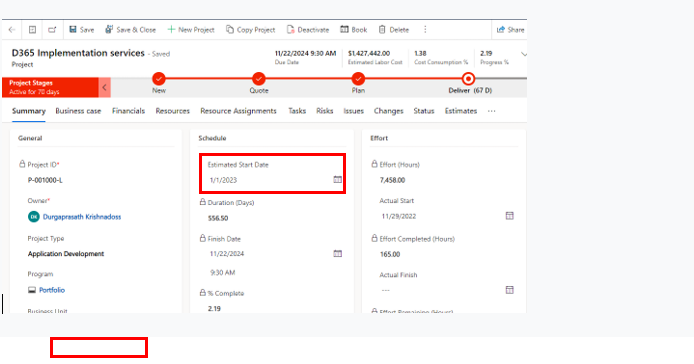Click Application Development project type value
Screen dimensions: 694x364
click(x=66, y=254)
